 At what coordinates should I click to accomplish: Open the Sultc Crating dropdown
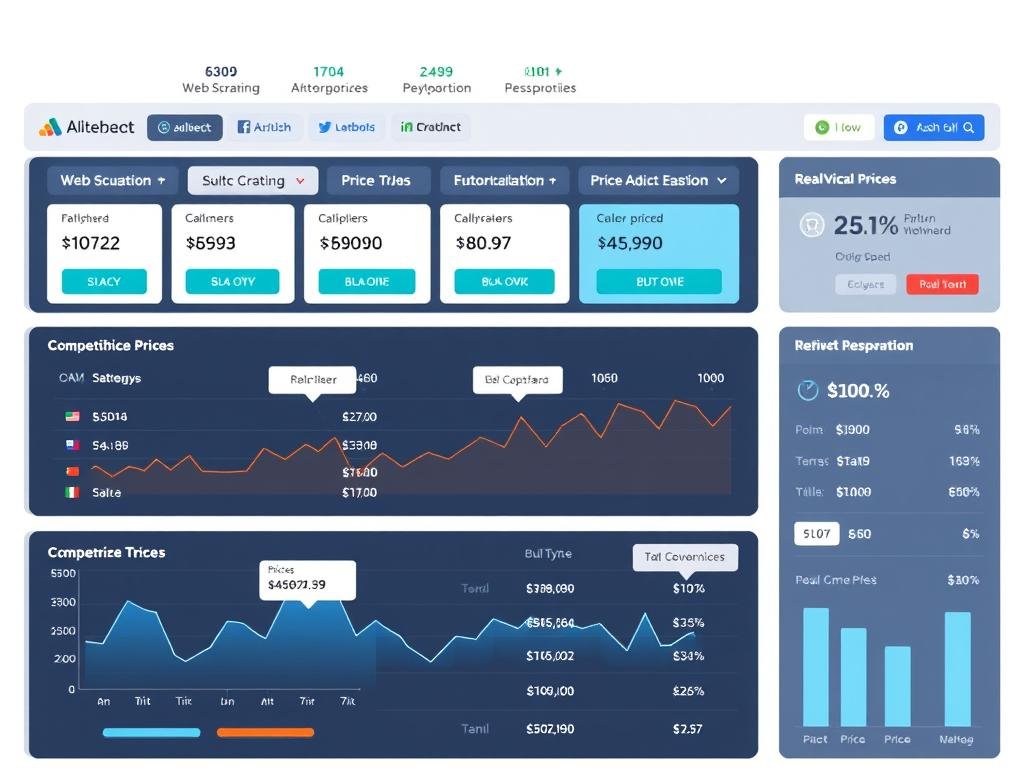click(x=252, y=180)
